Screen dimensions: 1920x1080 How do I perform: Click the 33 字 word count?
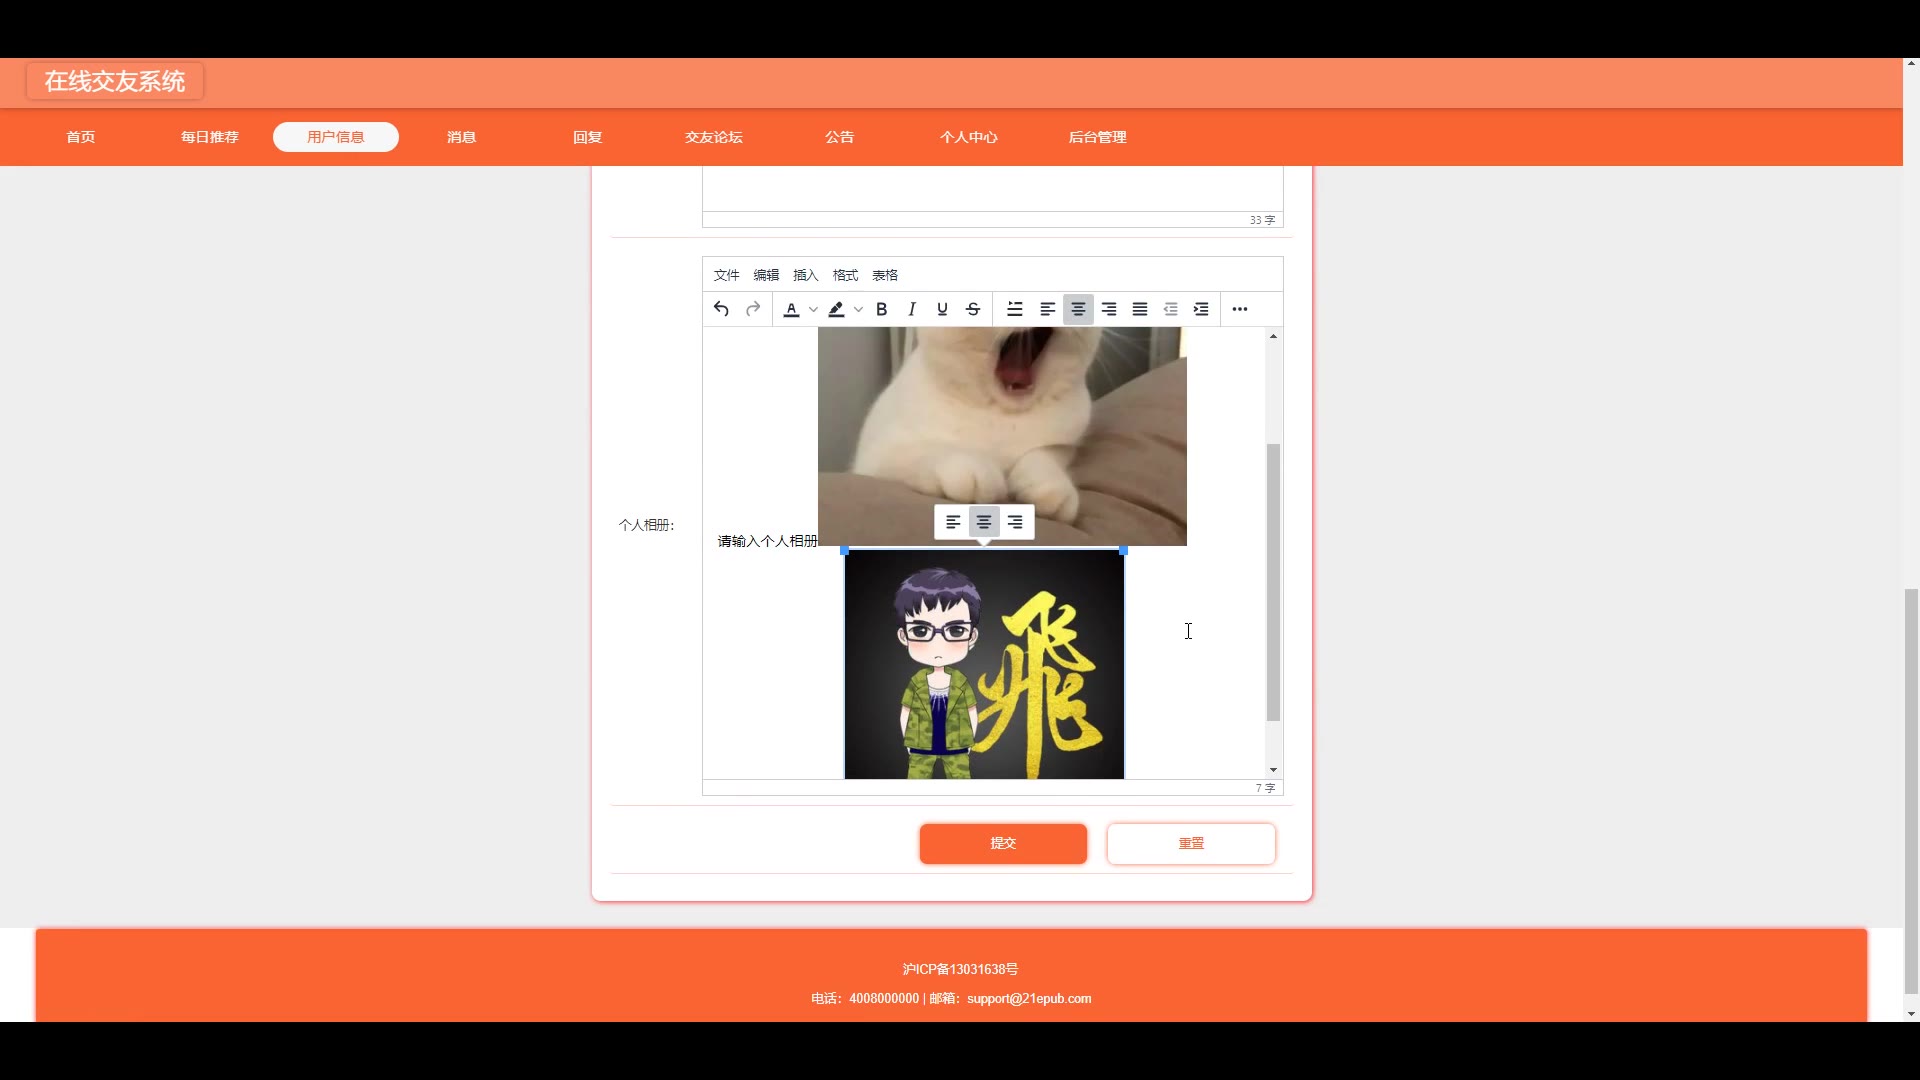coord(1262,220)
